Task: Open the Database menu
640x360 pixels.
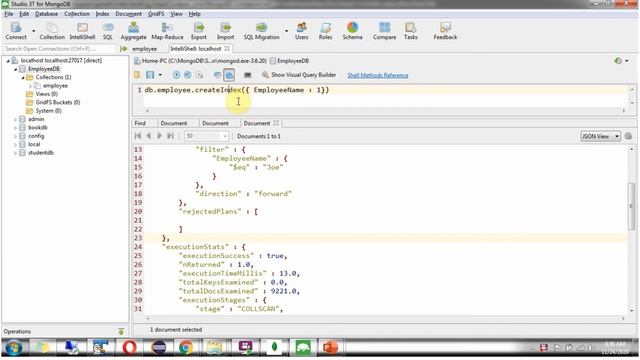Action: pos(47,14)
